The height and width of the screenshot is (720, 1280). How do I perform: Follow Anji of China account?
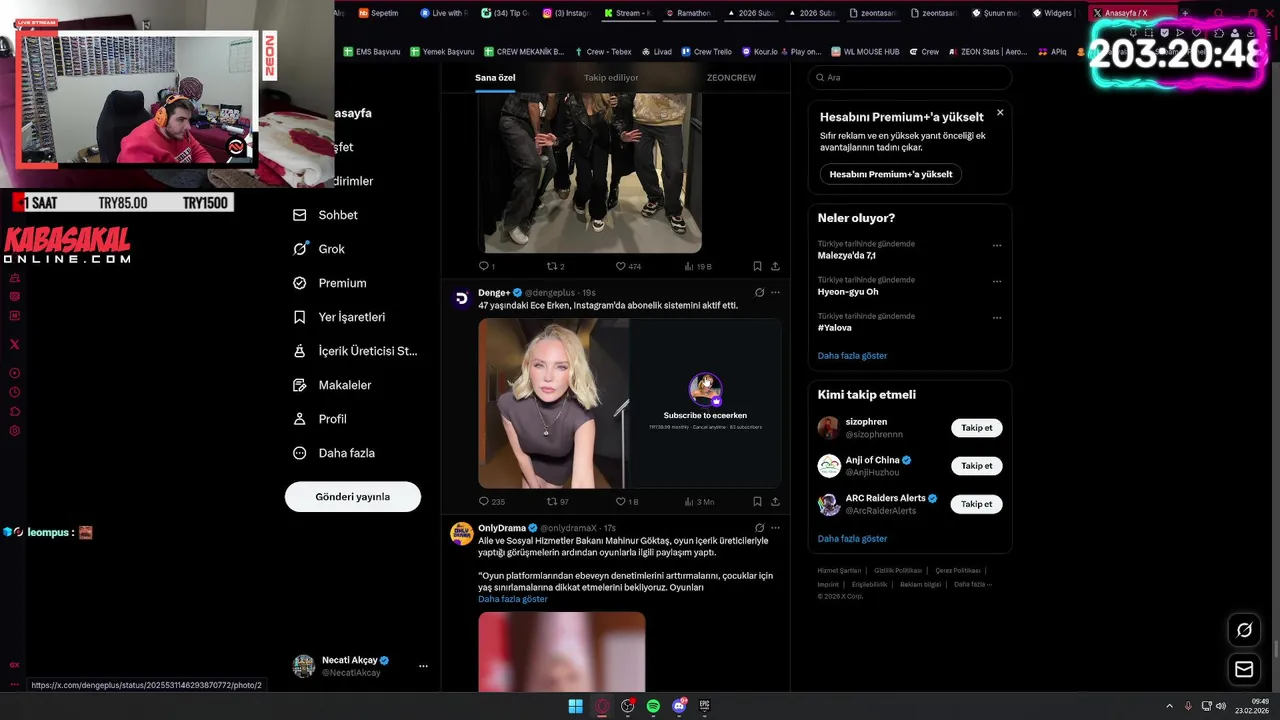(976, 466)
